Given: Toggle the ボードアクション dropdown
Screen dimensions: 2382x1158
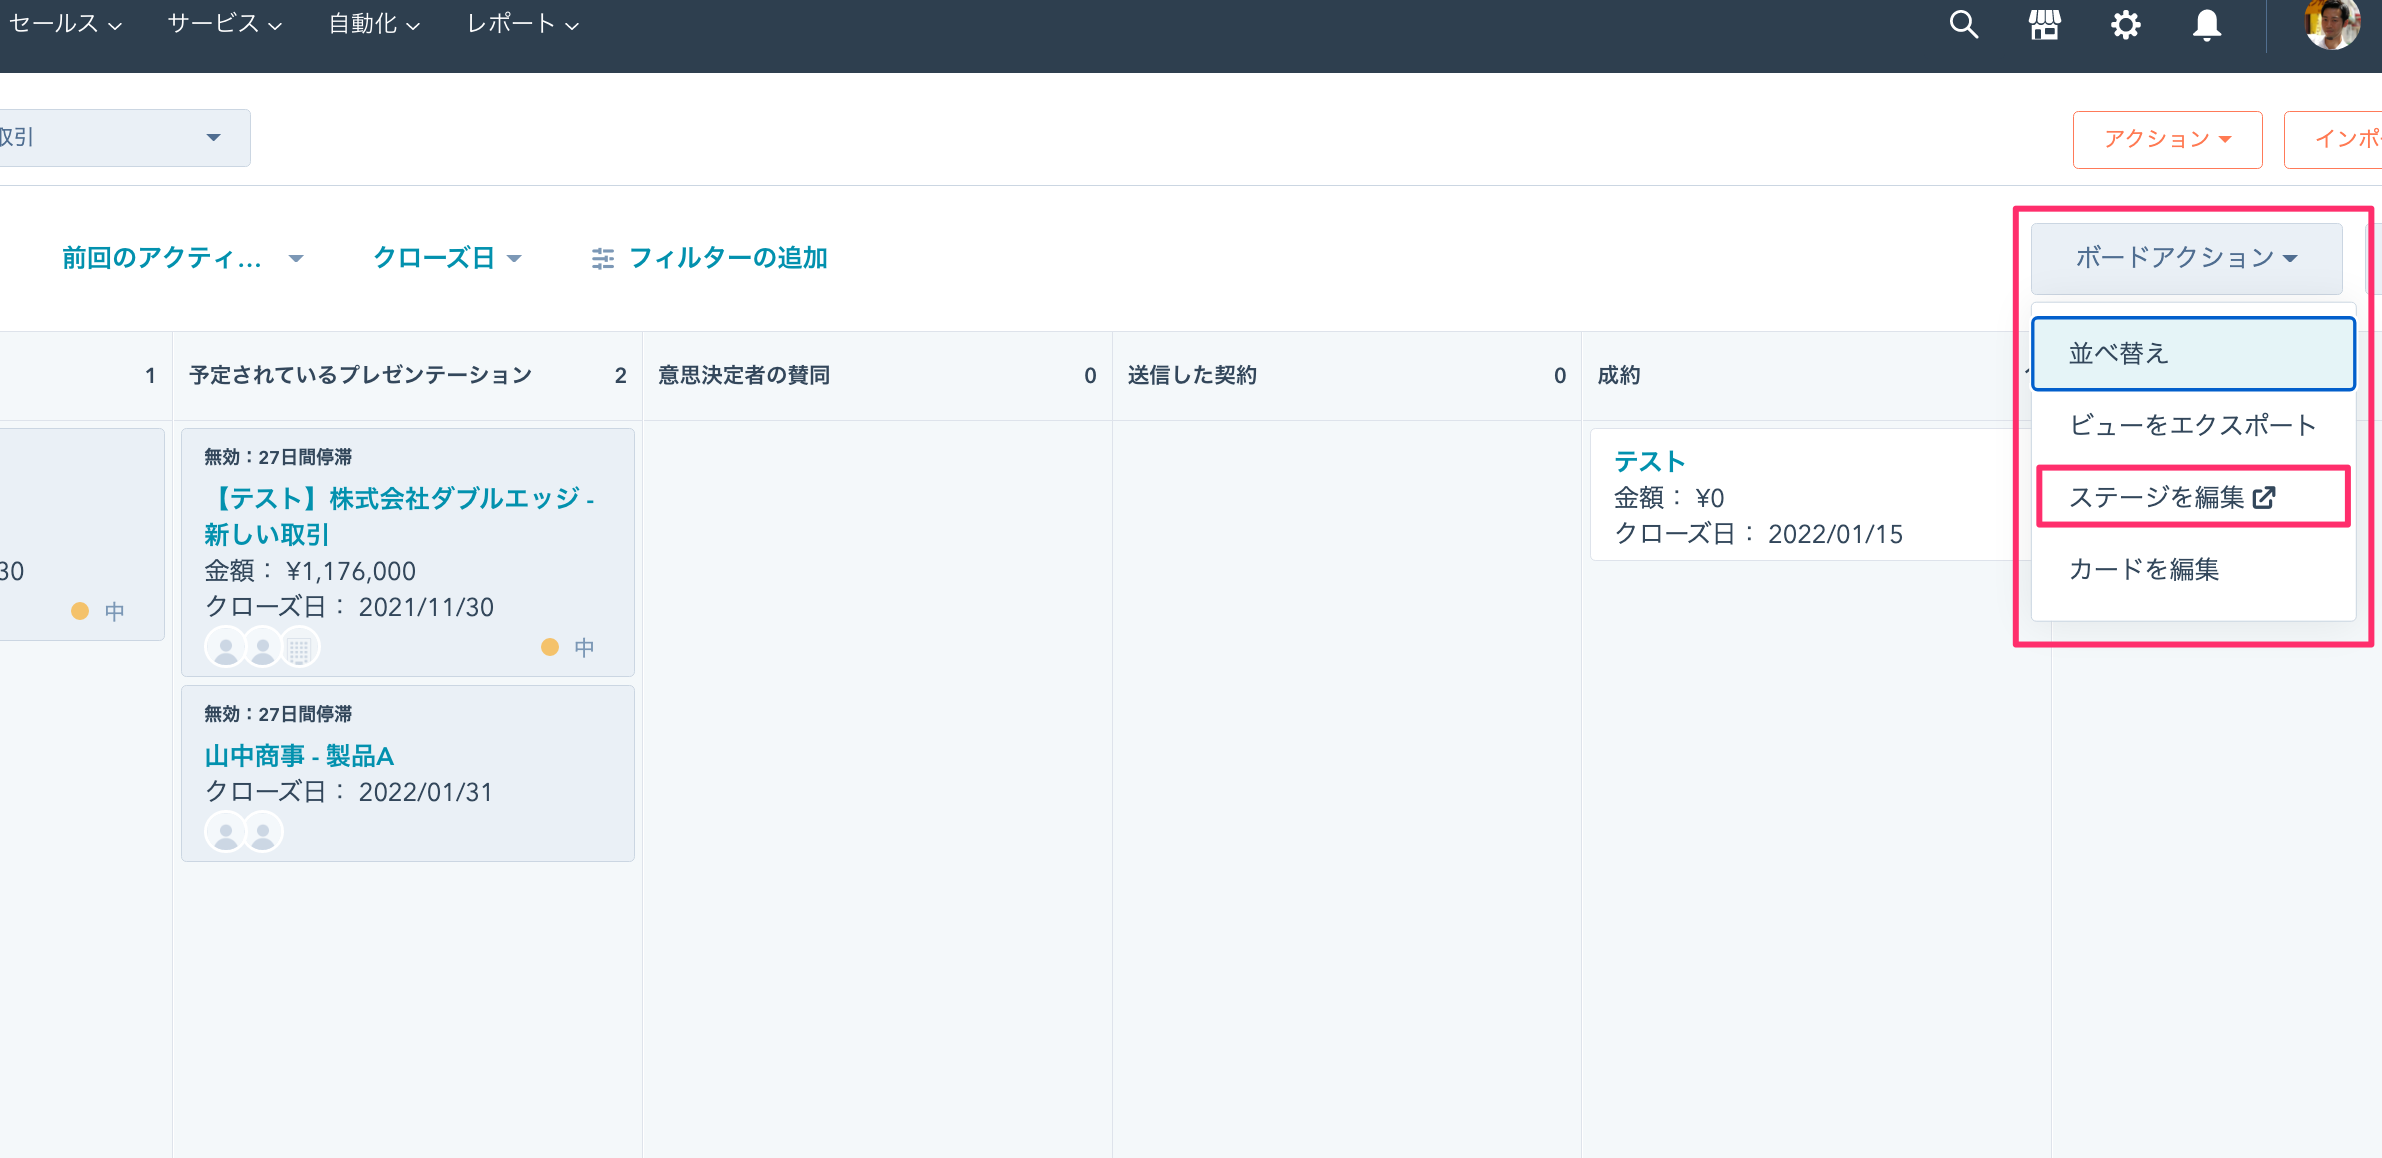Looking at the screenshot, I should pos(2187,258).
